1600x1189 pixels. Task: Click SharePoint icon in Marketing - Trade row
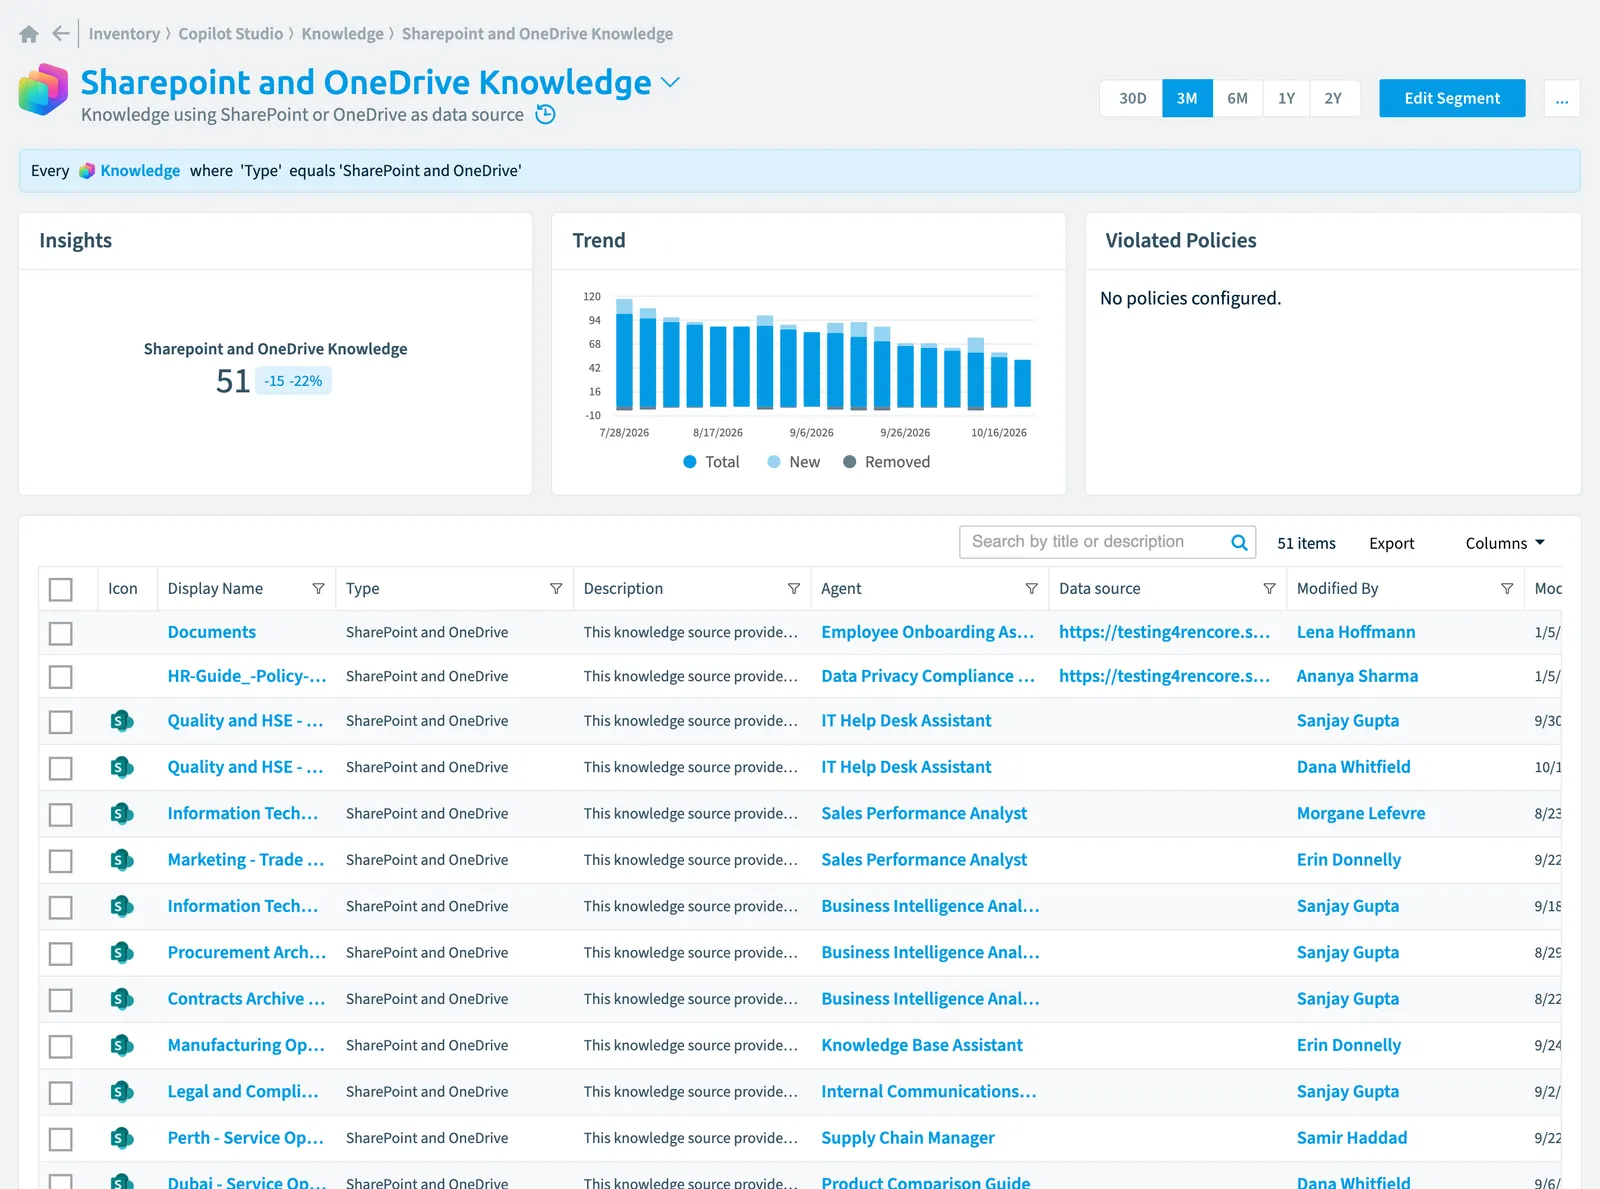coord(122,860)
